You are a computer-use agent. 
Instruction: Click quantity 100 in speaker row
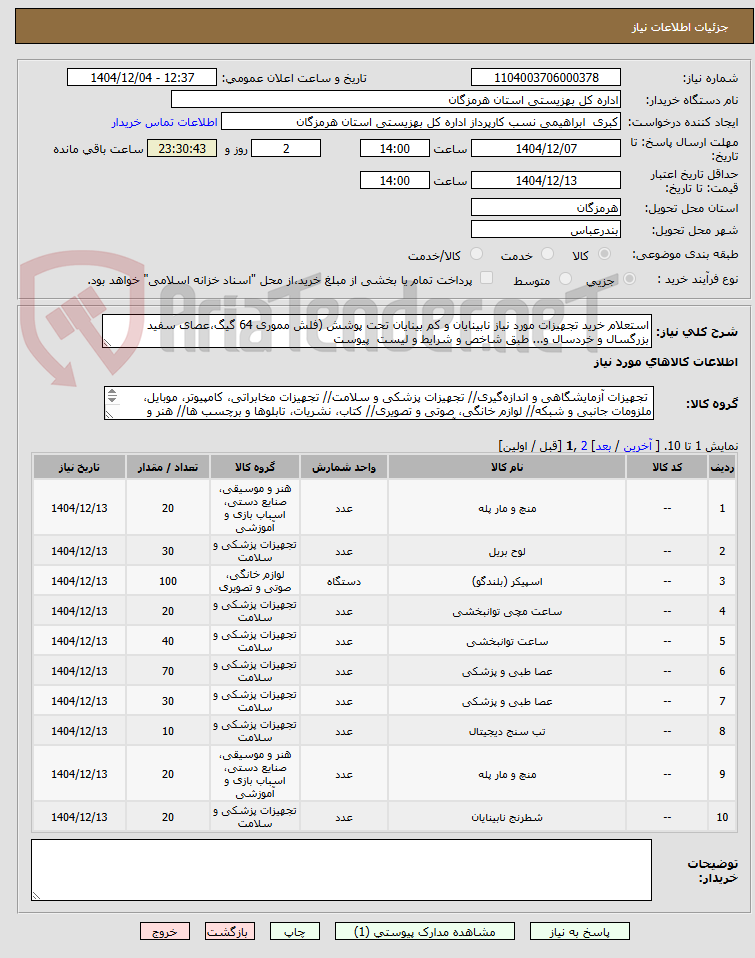(x=168, y=582)
